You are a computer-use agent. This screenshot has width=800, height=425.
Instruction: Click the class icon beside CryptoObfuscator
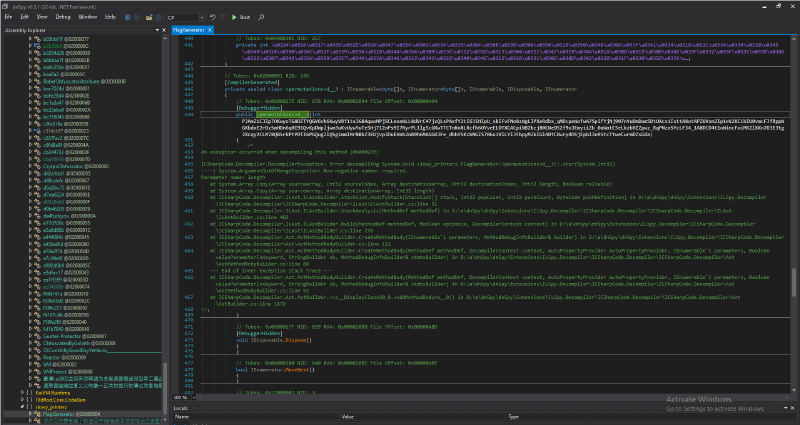37,166
